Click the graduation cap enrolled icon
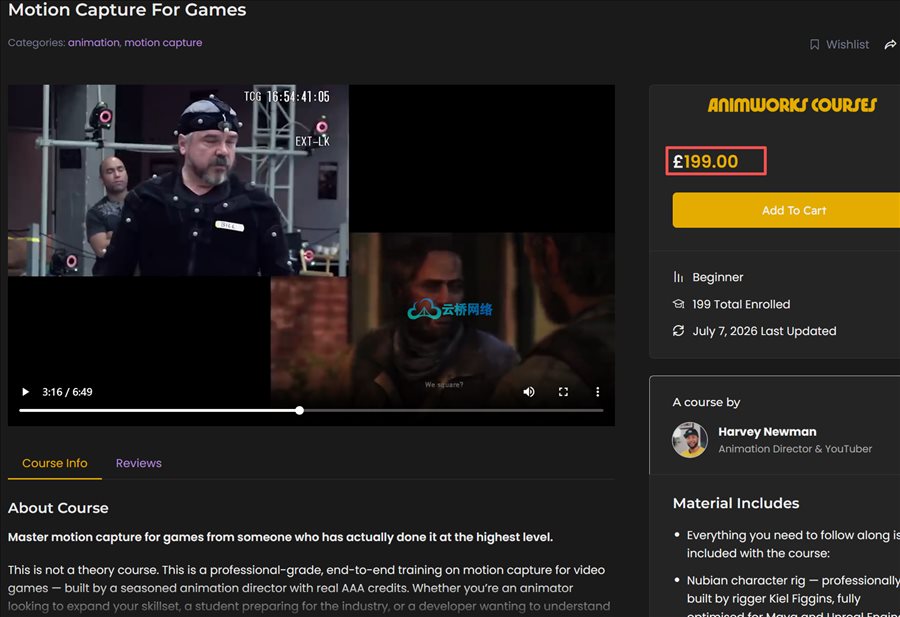The width and height of the screenshot is (900, 617). pyautogui.click(x=678, y=304)
